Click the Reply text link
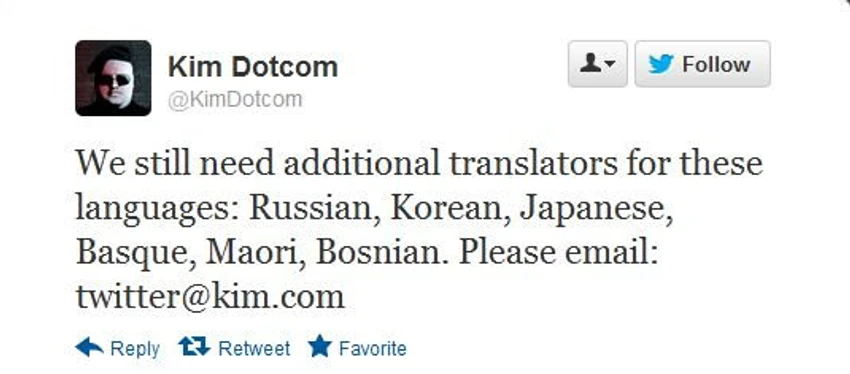The width and height of the screenshot is (850, 374). 135,349
